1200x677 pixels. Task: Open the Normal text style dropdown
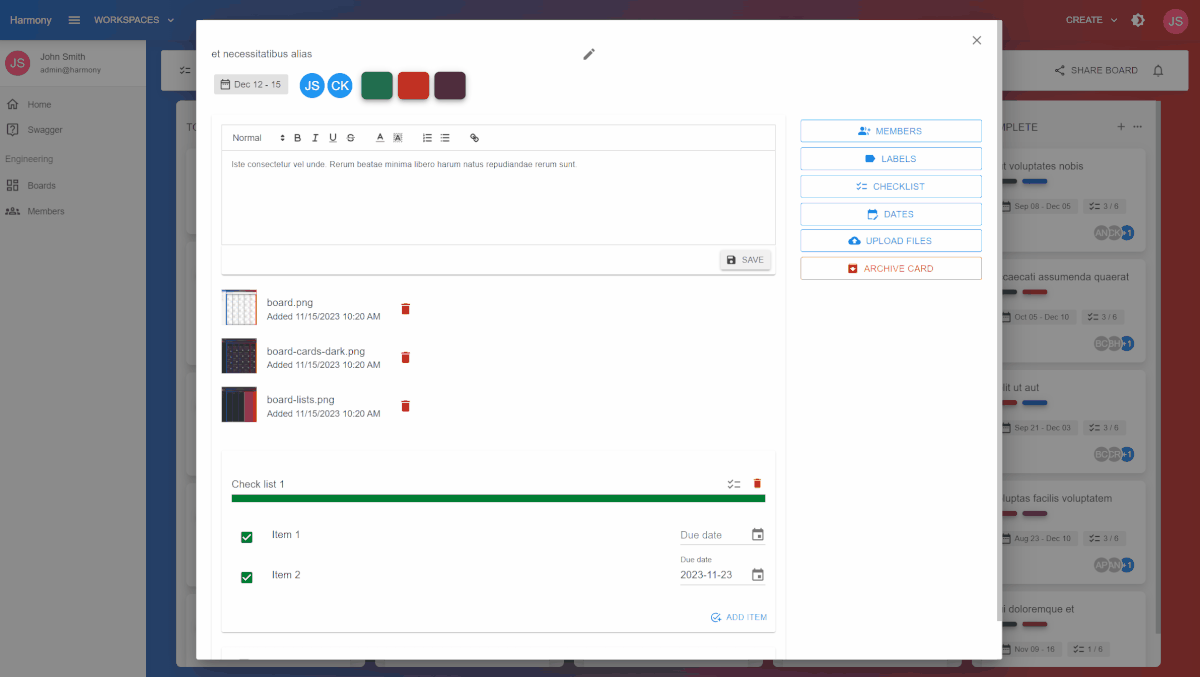tap(258, 138)
